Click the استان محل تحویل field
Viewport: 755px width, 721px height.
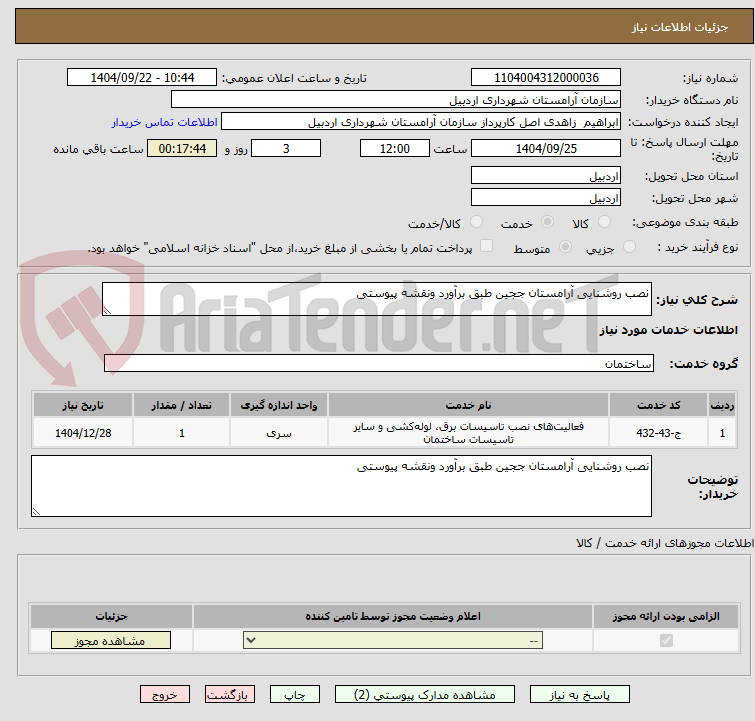pos(546,175)
